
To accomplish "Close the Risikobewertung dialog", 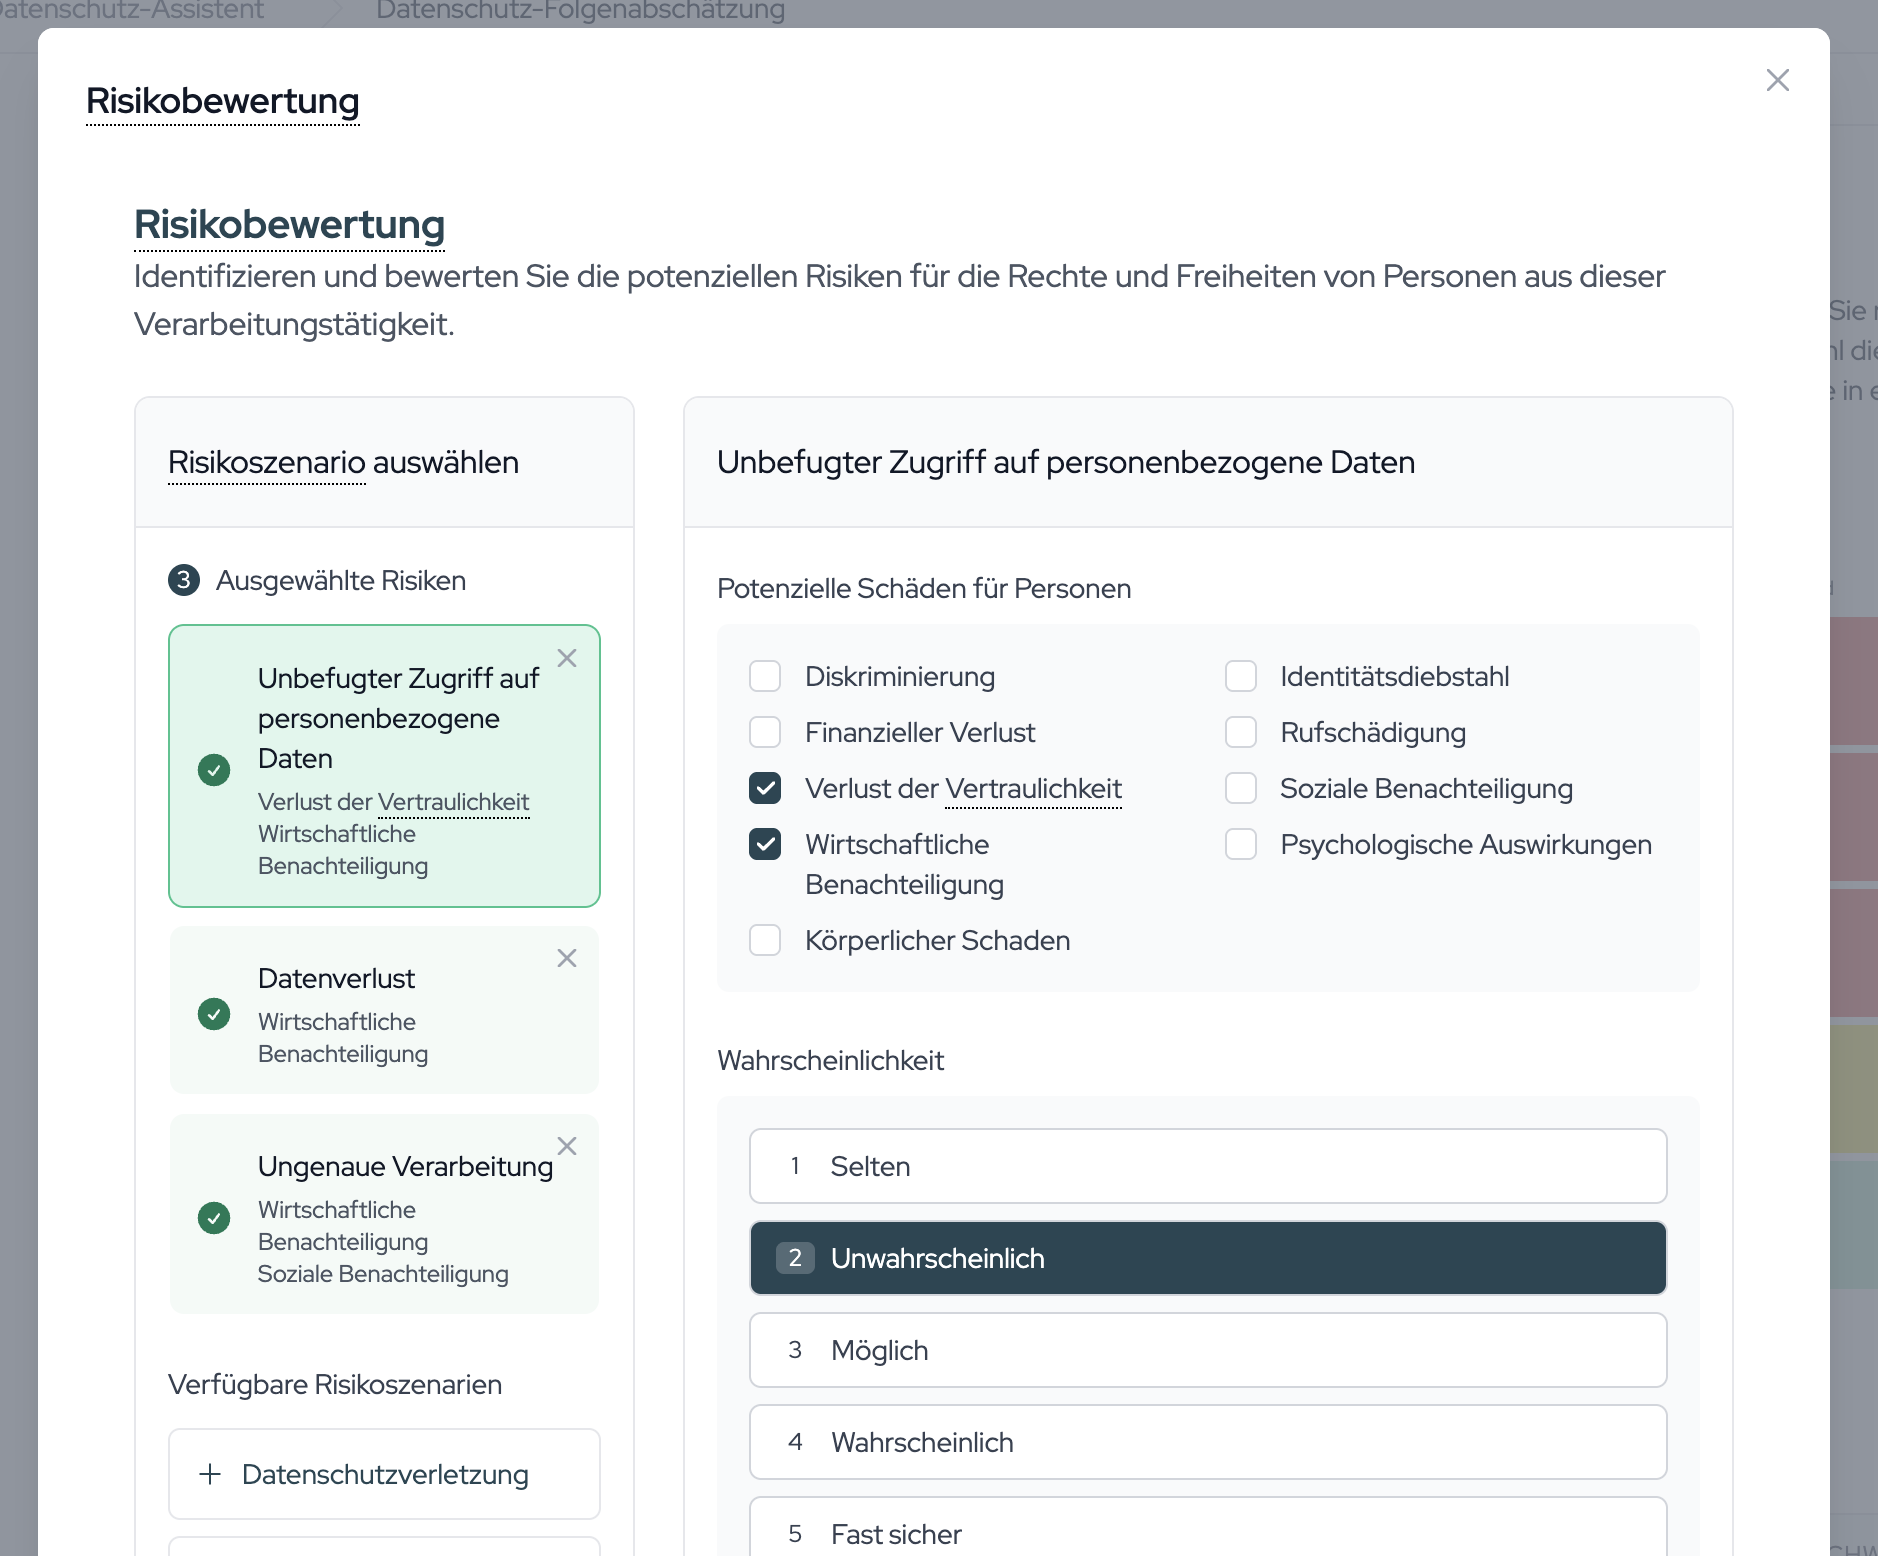I will coord(1777,80).
